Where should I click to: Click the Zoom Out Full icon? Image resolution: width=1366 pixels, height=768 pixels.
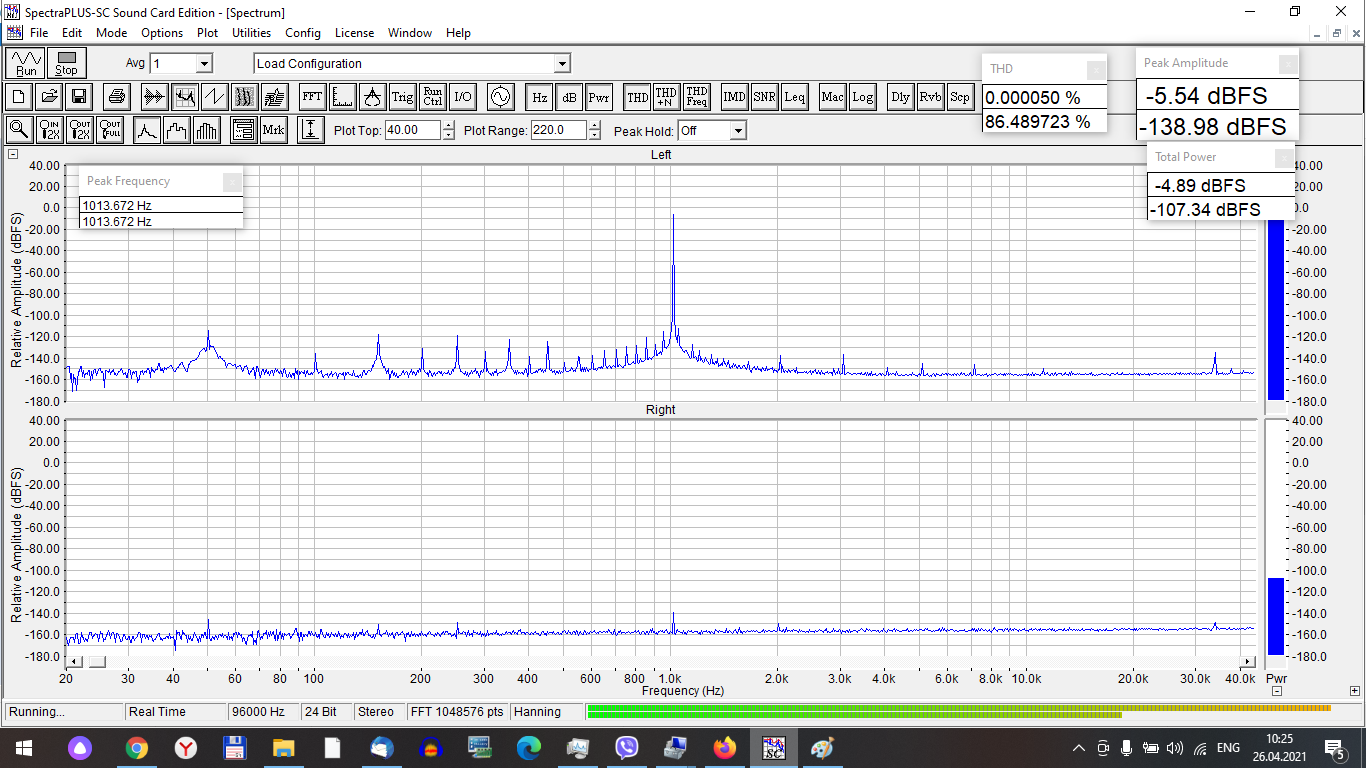click(x=110, y=130)
